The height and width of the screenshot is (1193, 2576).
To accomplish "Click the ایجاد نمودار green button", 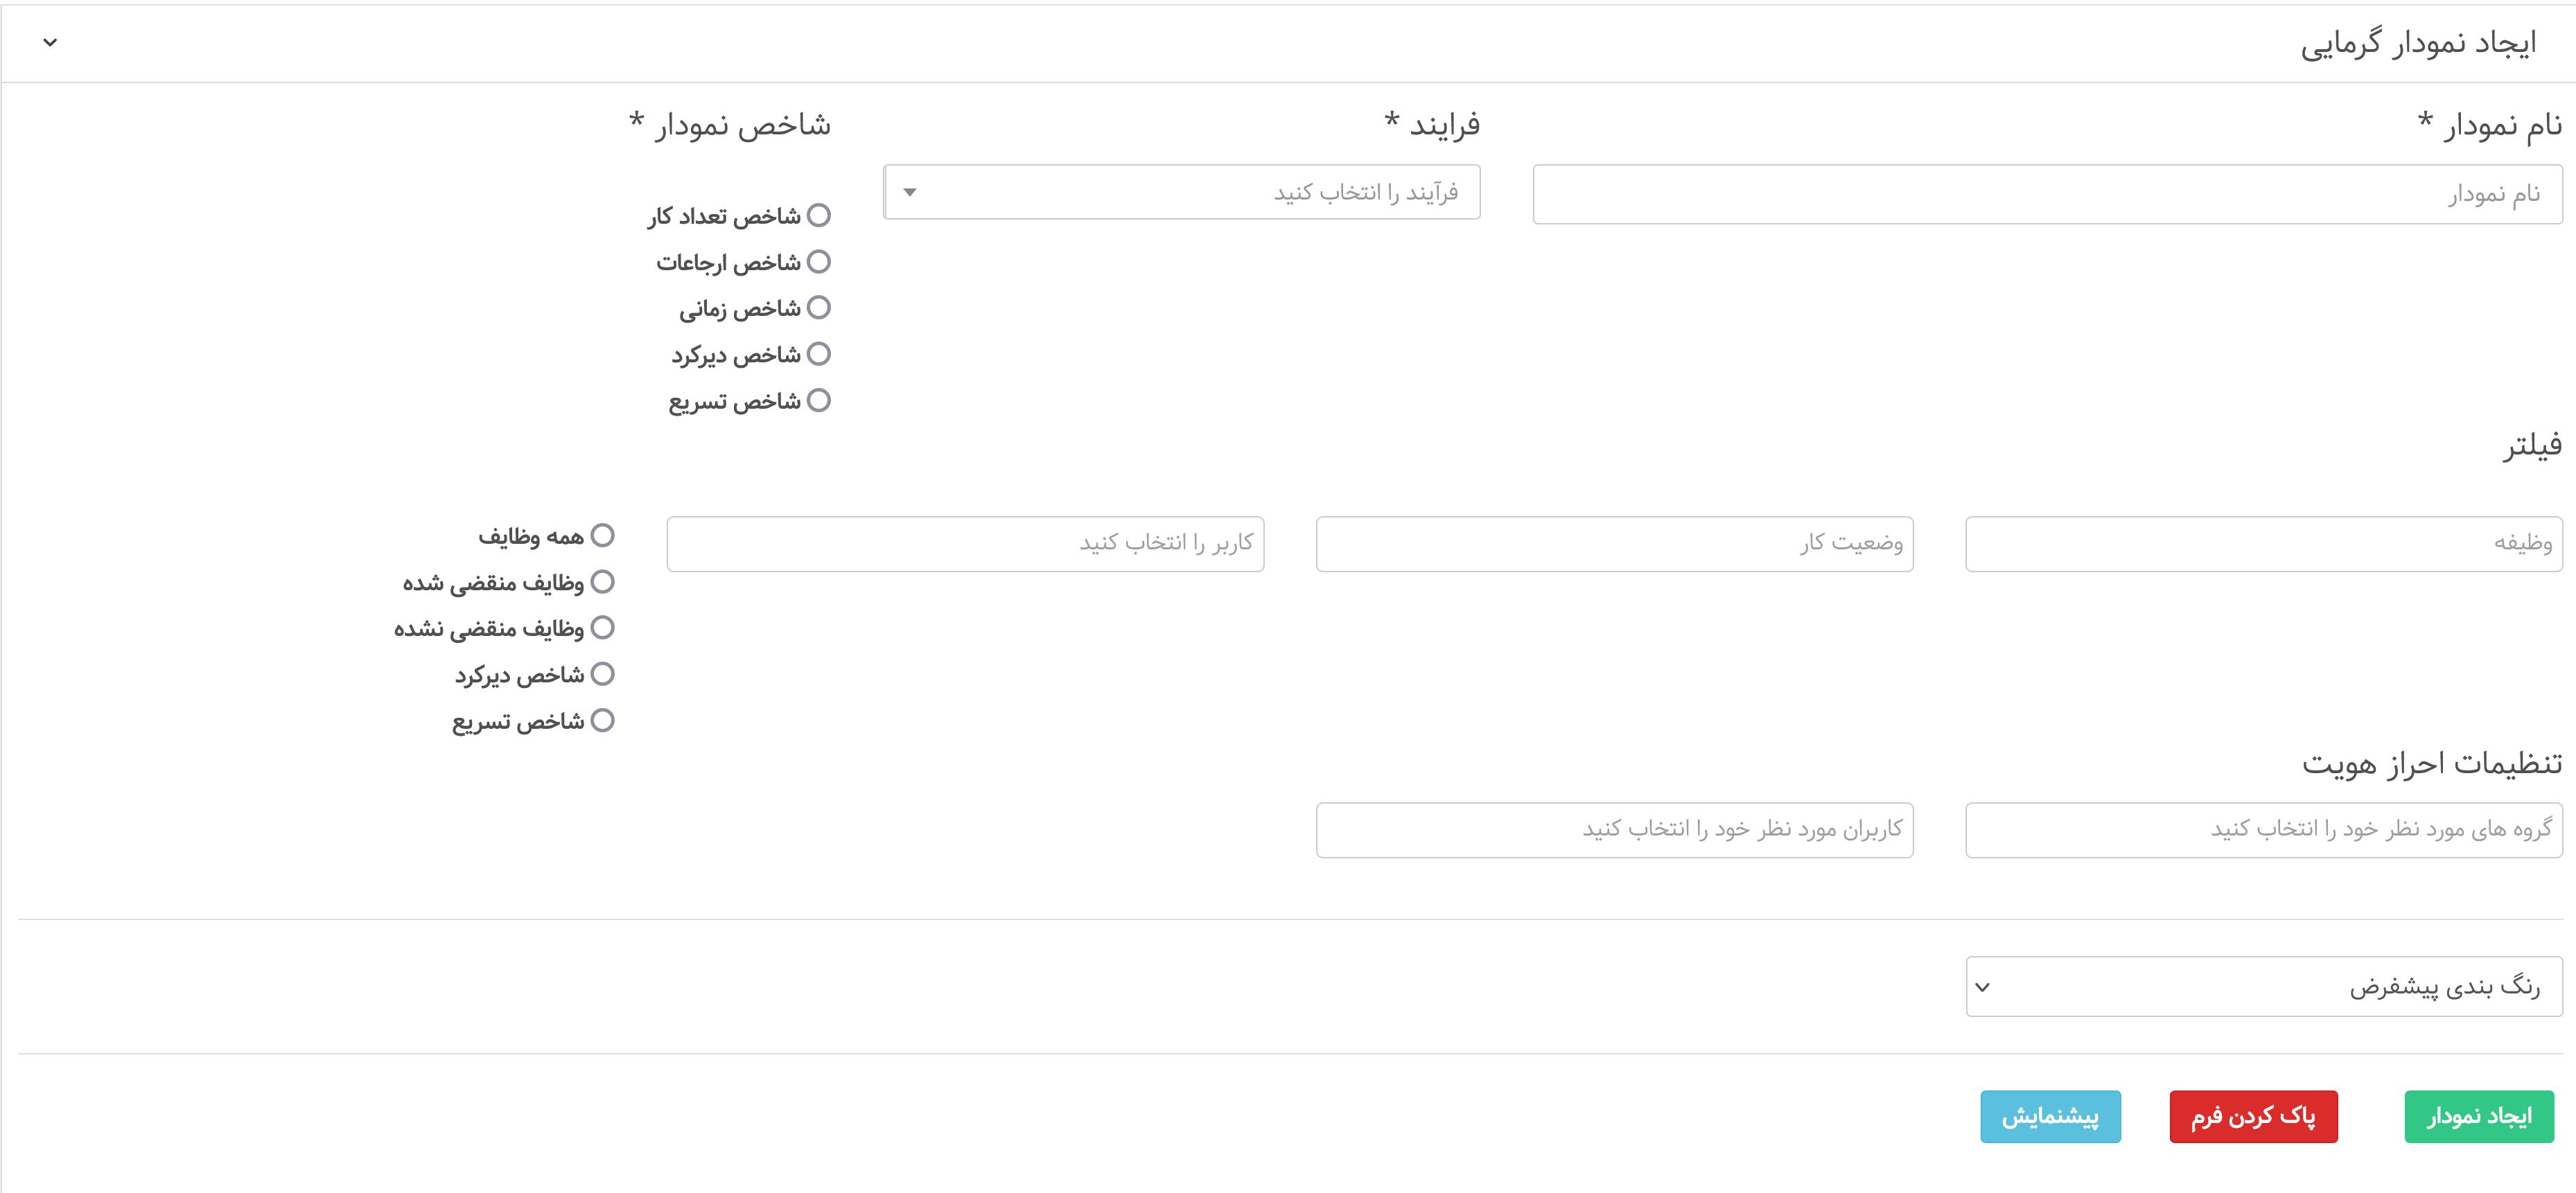I will (2478, 1116).
